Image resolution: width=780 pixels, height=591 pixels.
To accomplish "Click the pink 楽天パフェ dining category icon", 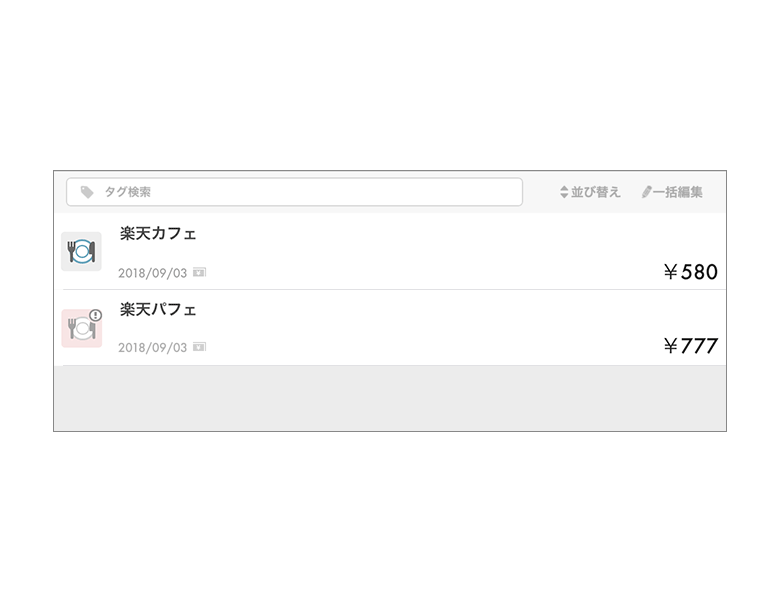I will [x=79, y=329].
